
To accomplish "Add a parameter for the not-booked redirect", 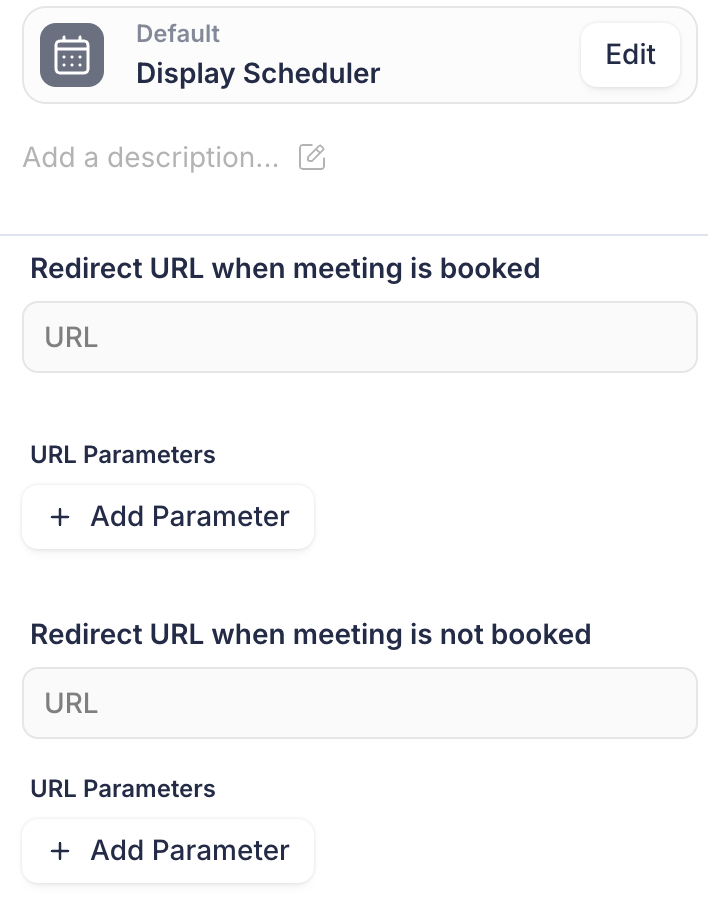I will pos(168,851).
